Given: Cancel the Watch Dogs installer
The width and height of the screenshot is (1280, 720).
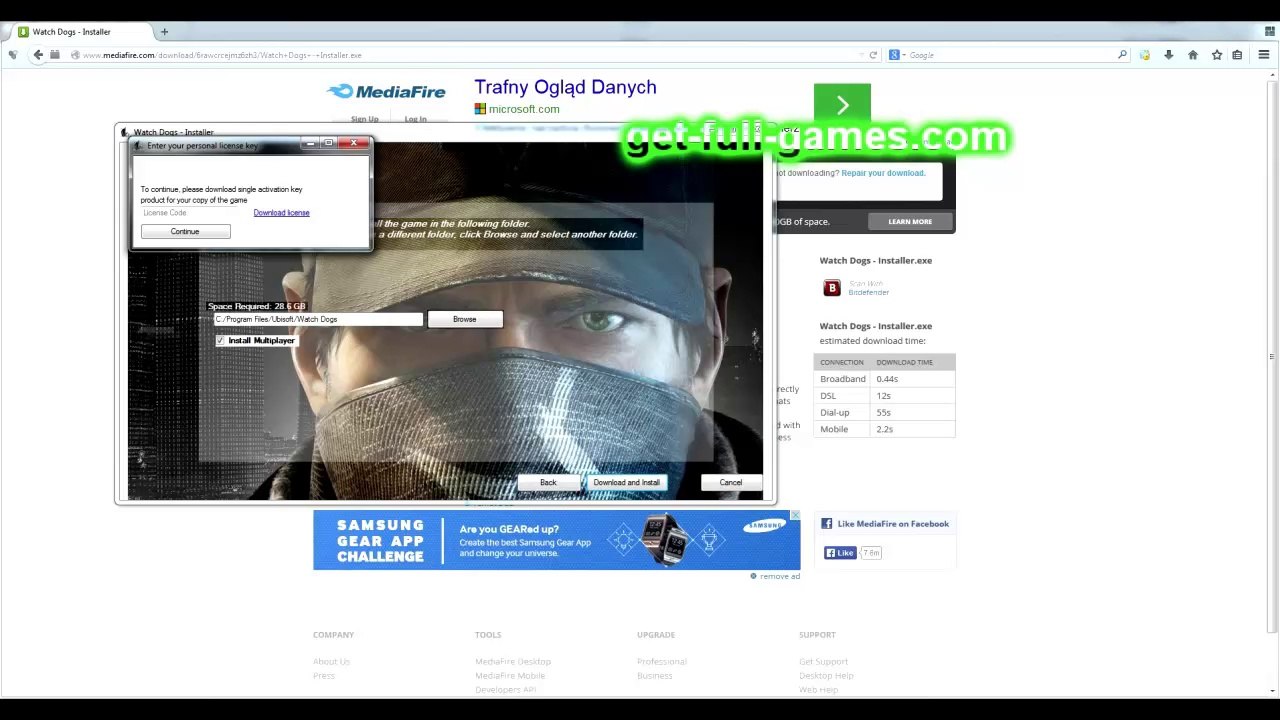Looking at the screenshot, I should click(x=731, y=483).
